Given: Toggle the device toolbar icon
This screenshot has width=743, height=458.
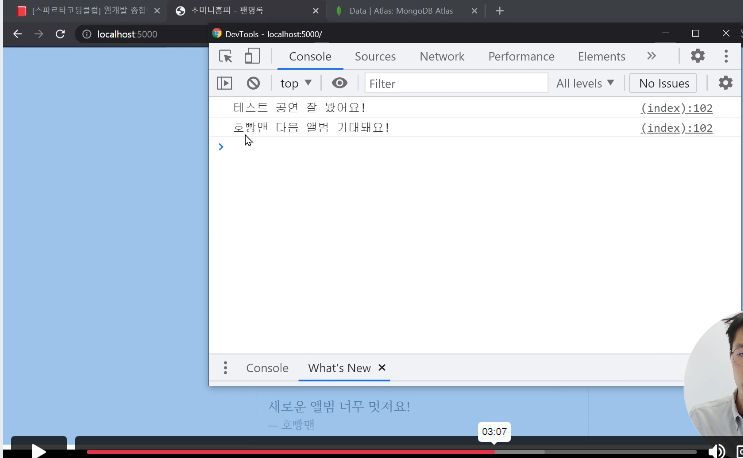Looking at the screenshot, I should [x=252, y=56].
